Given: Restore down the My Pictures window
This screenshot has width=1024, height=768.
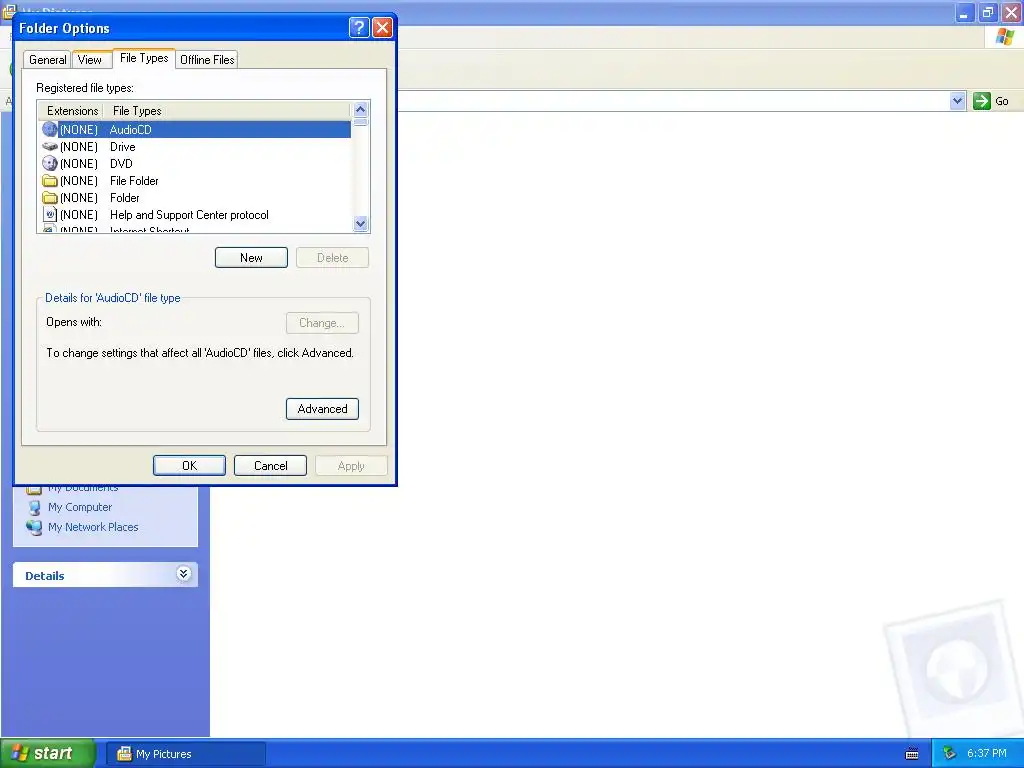Looking at the screenshot, I should pyautogui.click(x=988, y=12).
